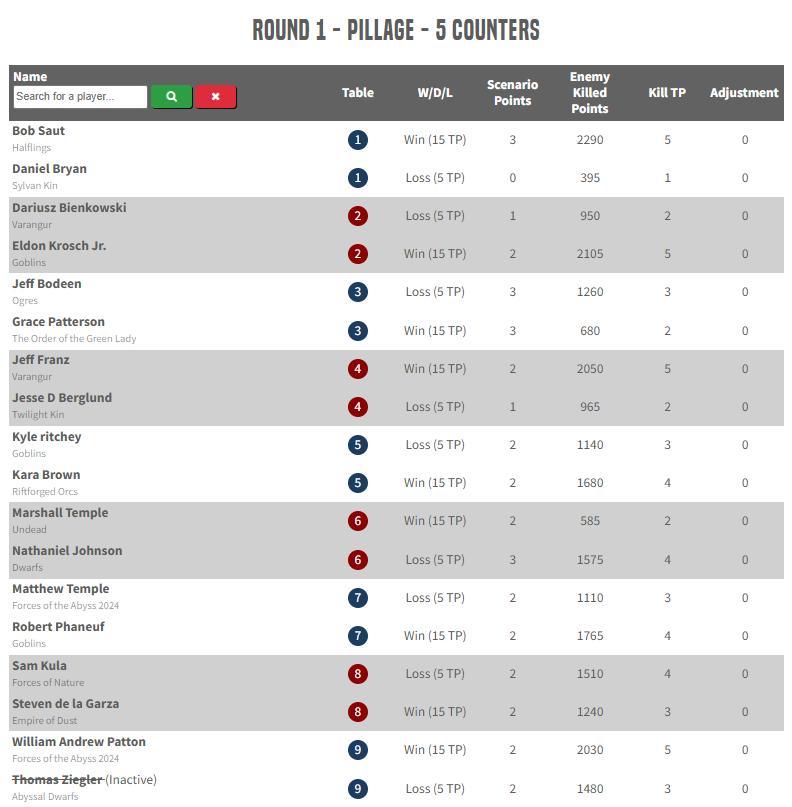The image size is (792, 807).
Task: Open inactive player Thomas Ziegler
Action: (x=57, y=780)
